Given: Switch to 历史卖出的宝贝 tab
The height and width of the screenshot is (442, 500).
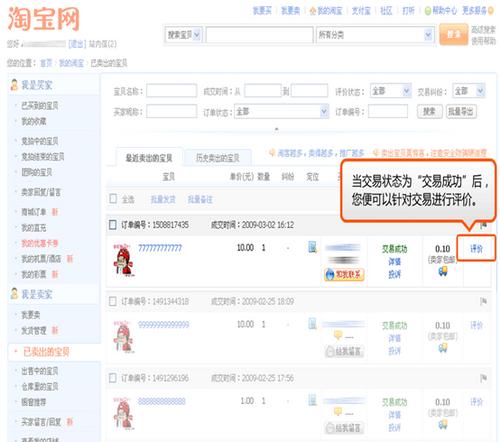Looking at the screenshot, I should coord(217,158).
